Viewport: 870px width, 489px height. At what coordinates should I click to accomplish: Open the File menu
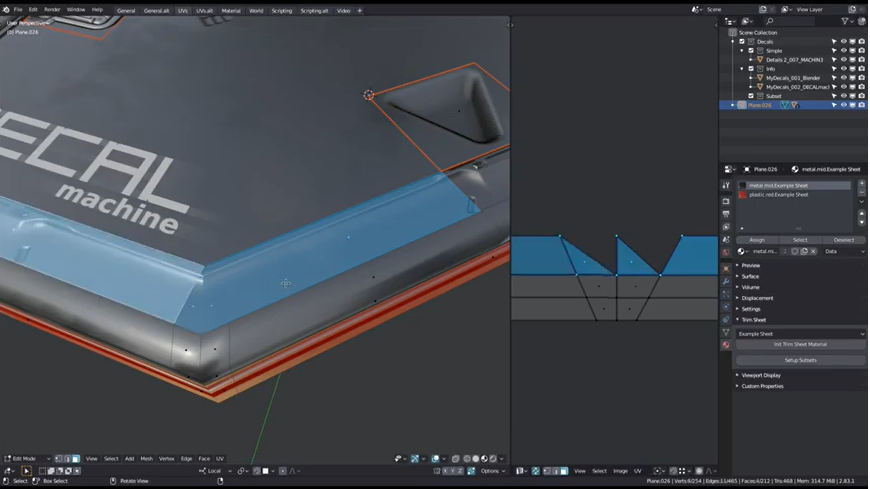18,10
